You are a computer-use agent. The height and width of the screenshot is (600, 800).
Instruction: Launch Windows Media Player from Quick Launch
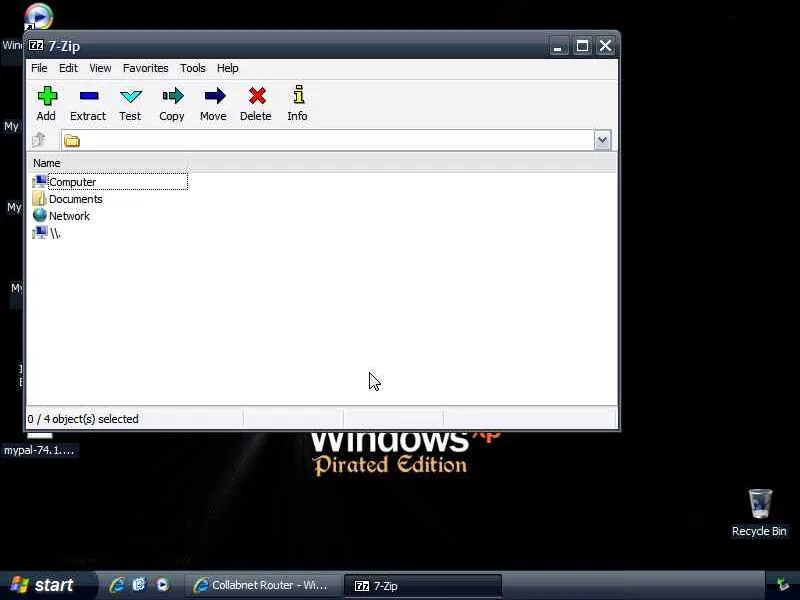[163, 585]
